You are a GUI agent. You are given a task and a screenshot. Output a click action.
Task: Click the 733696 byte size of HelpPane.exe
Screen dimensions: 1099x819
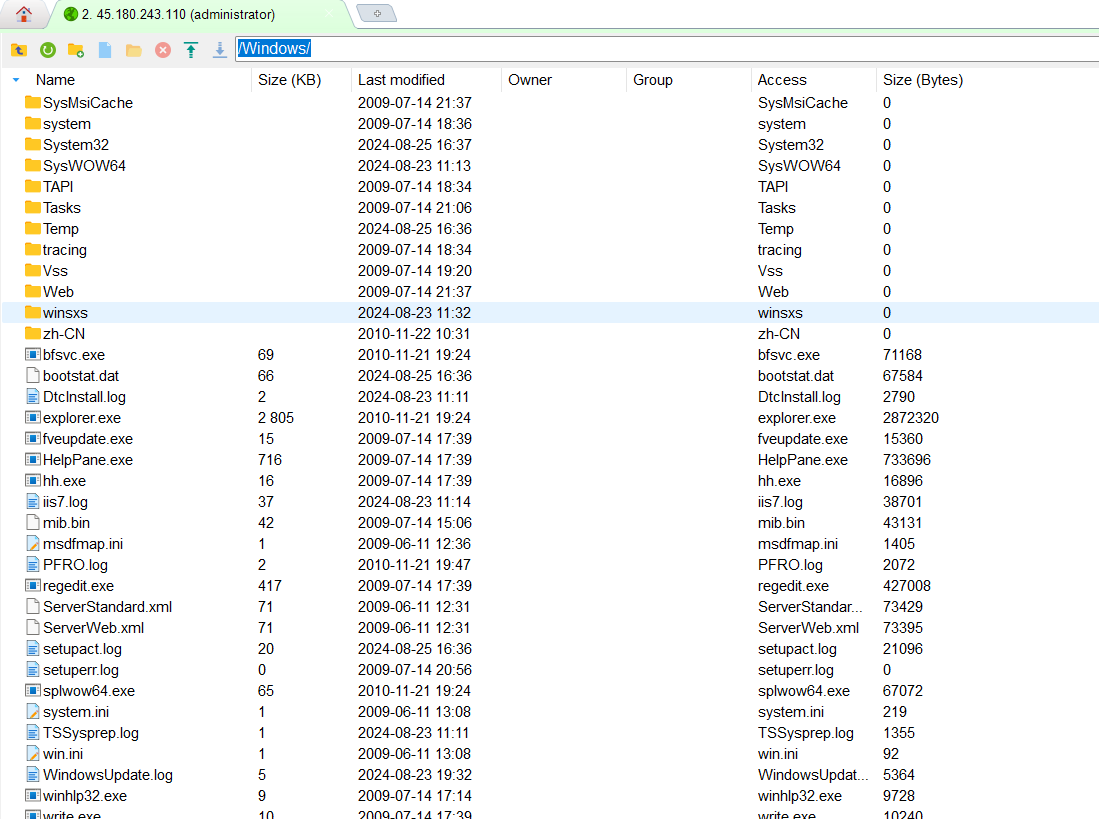point(906,460)
